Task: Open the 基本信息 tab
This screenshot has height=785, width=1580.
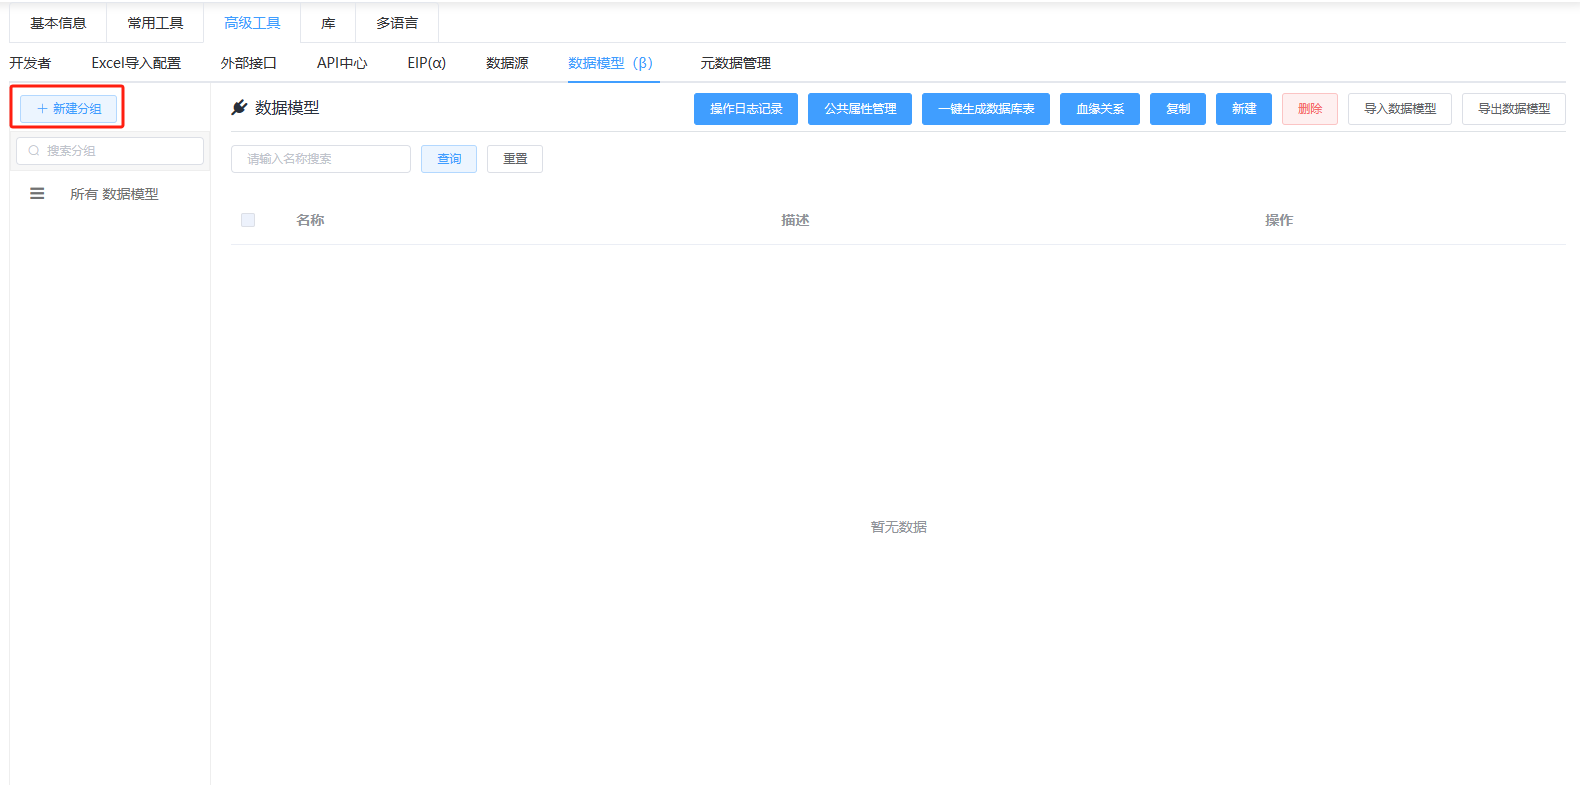Action: [x=58, y=23]
